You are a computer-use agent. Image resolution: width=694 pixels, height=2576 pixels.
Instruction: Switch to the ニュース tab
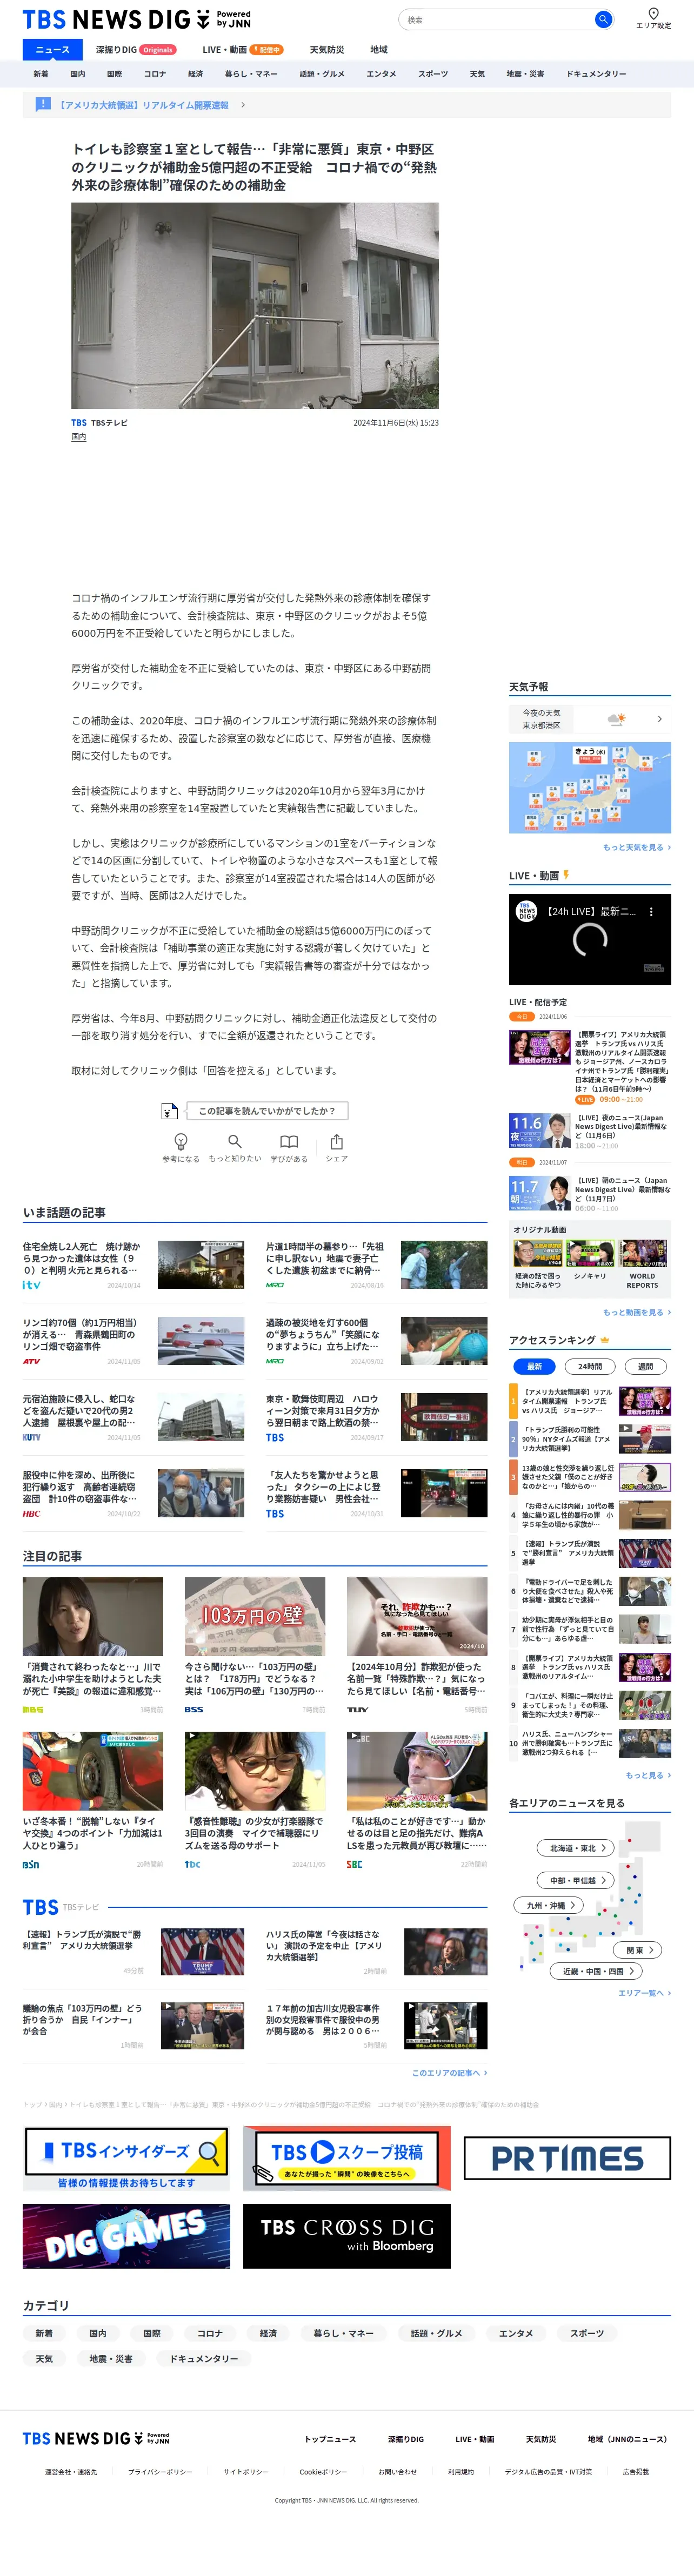pyautogui.click(x=53, y=50)
